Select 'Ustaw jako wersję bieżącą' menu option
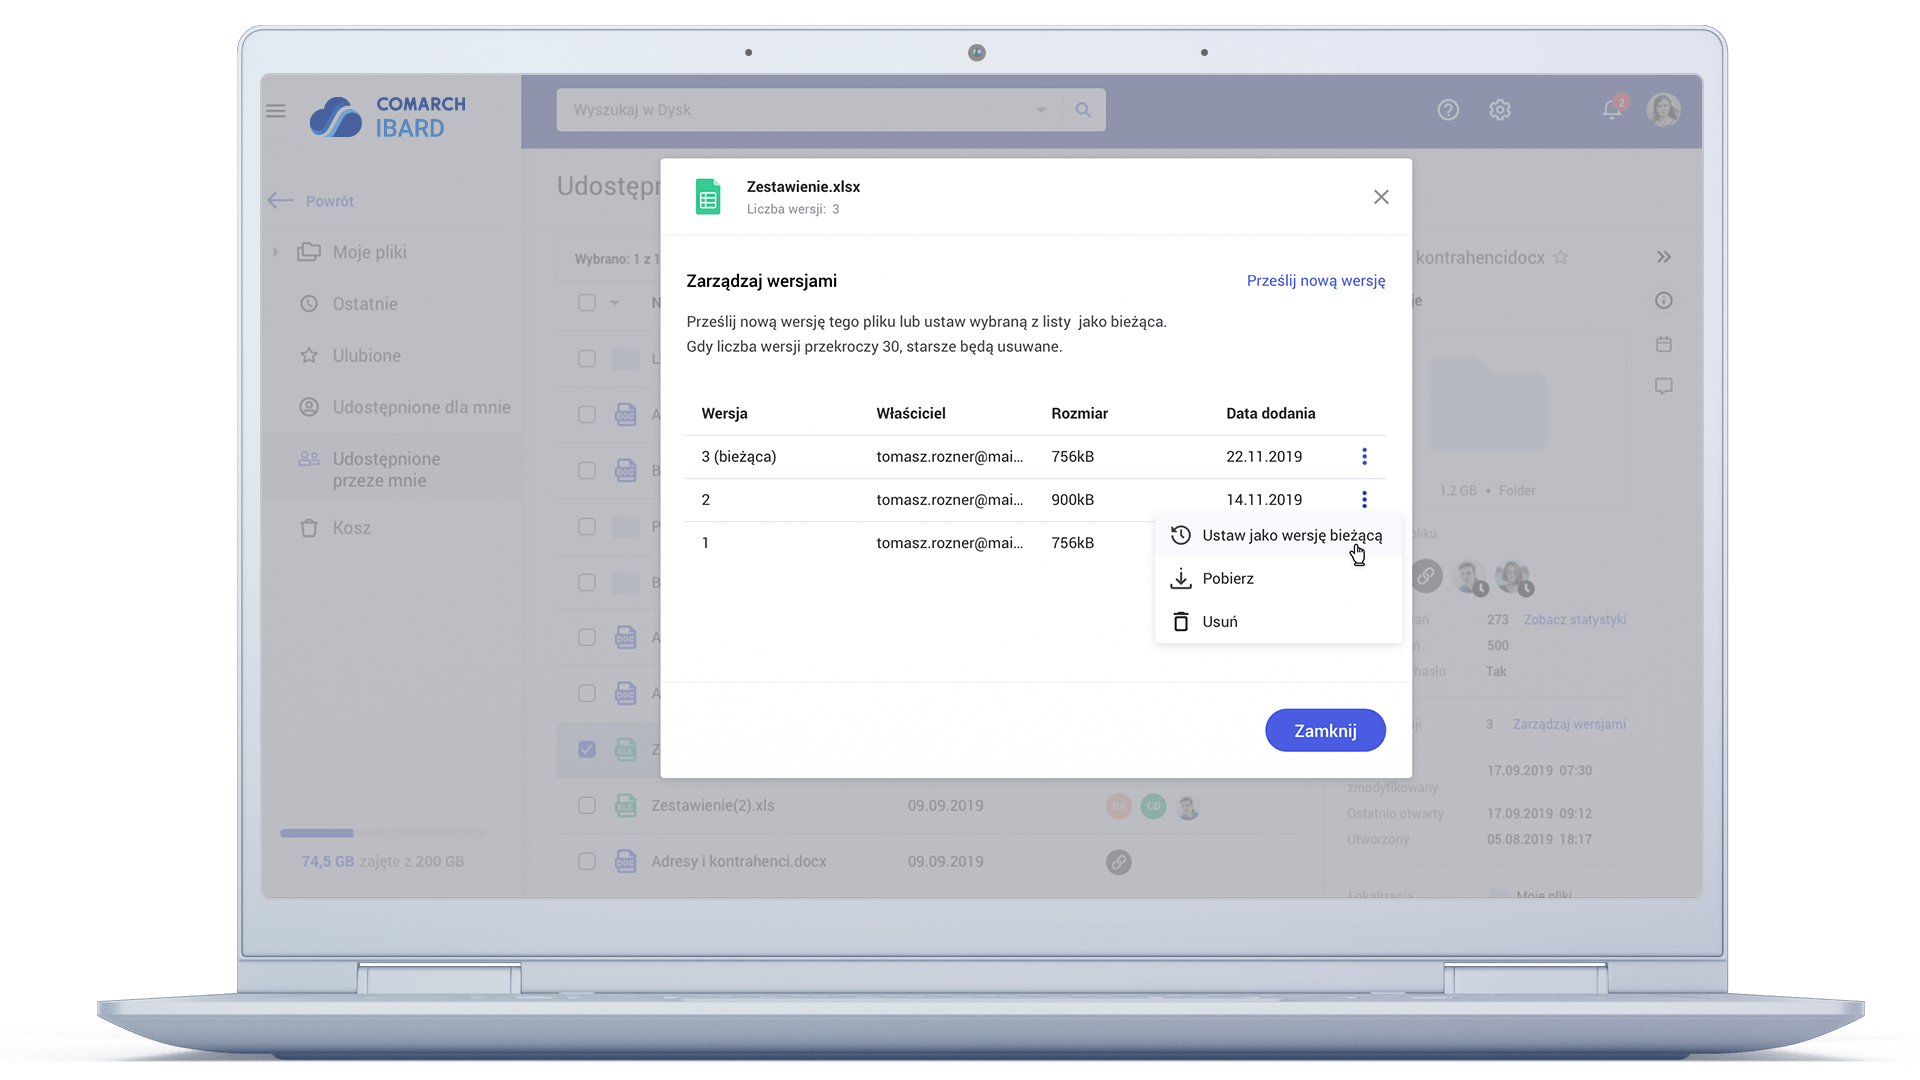 (x=1278, y=536)
